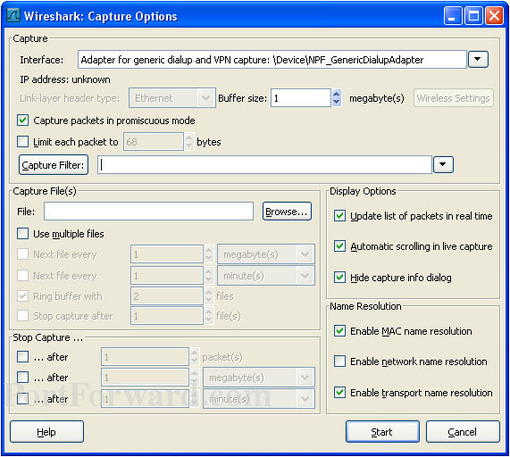
Task: Enable Use multiple files option
Action: click(x=23, y=234)
